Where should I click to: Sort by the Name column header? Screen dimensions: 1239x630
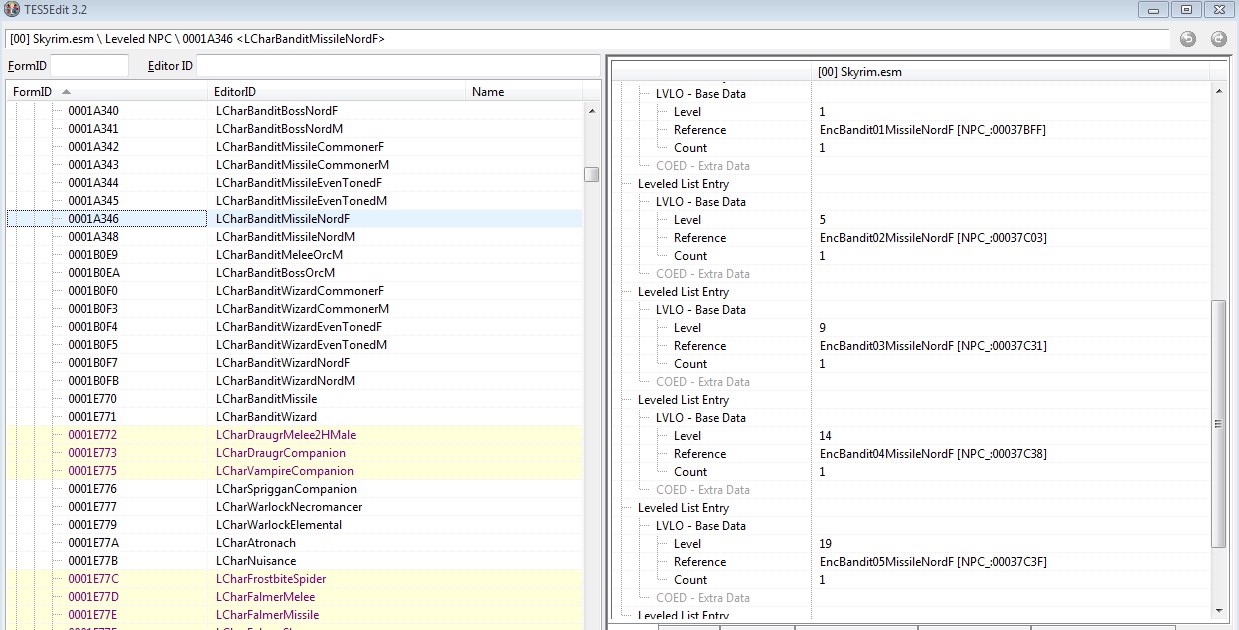[x=524, y=92]
